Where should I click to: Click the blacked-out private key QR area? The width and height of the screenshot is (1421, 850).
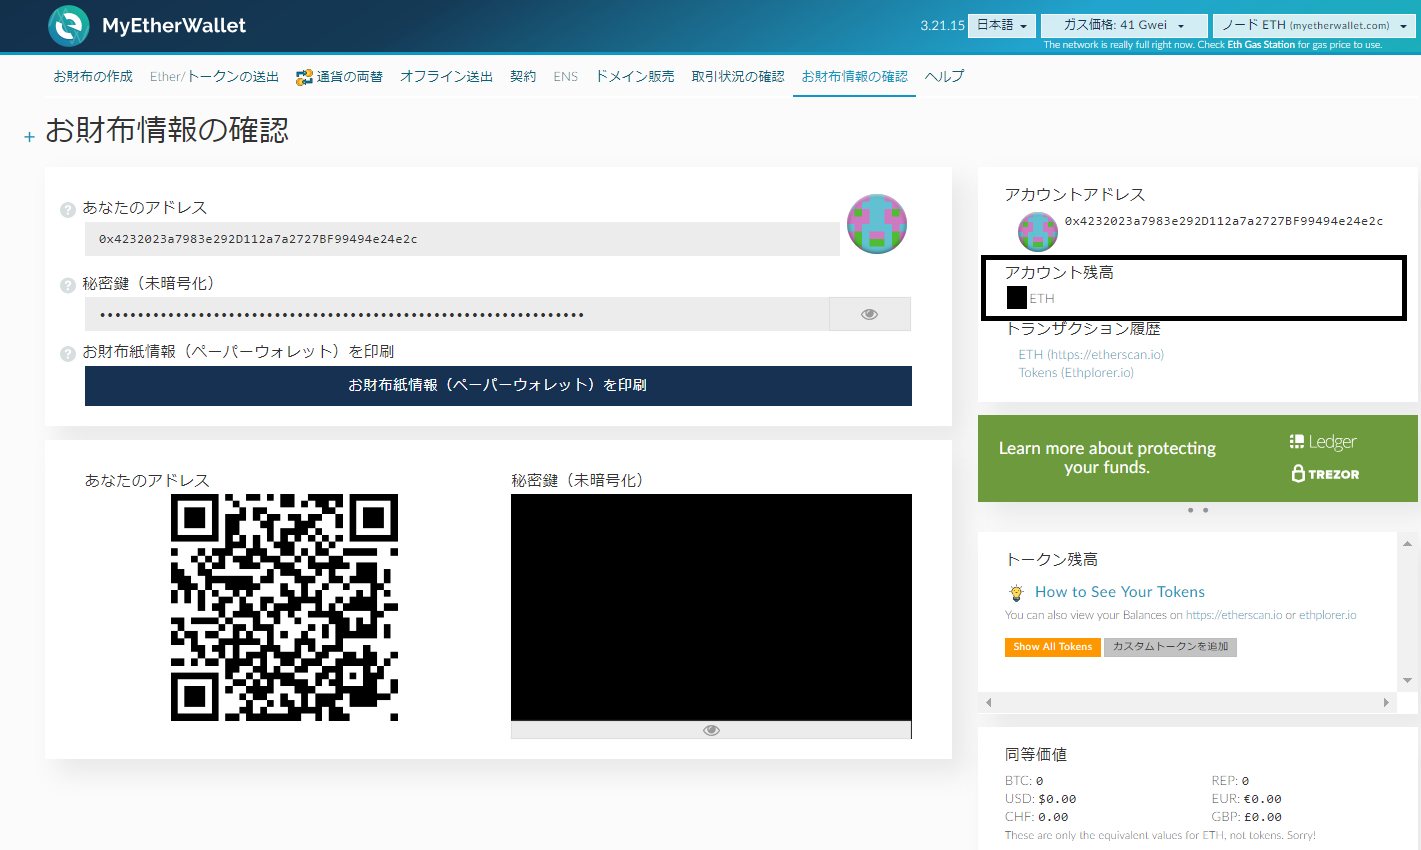pos(711,607)
